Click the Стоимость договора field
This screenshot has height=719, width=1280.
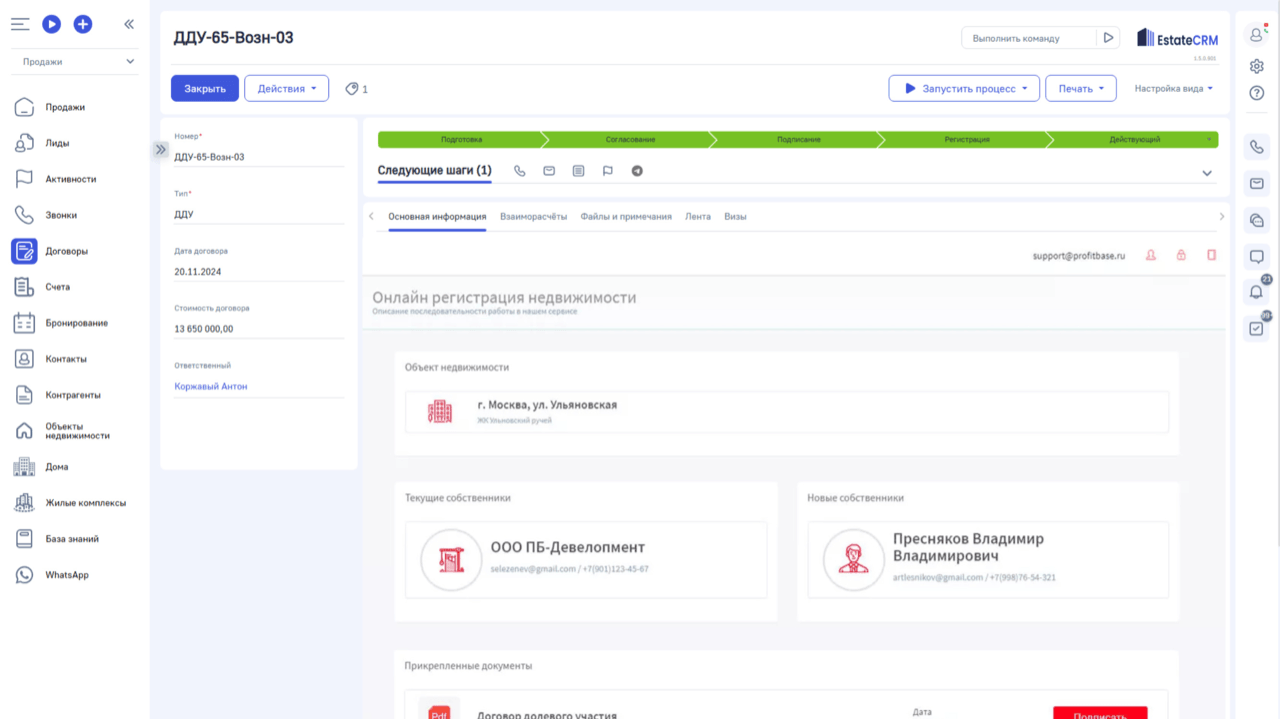258,328
